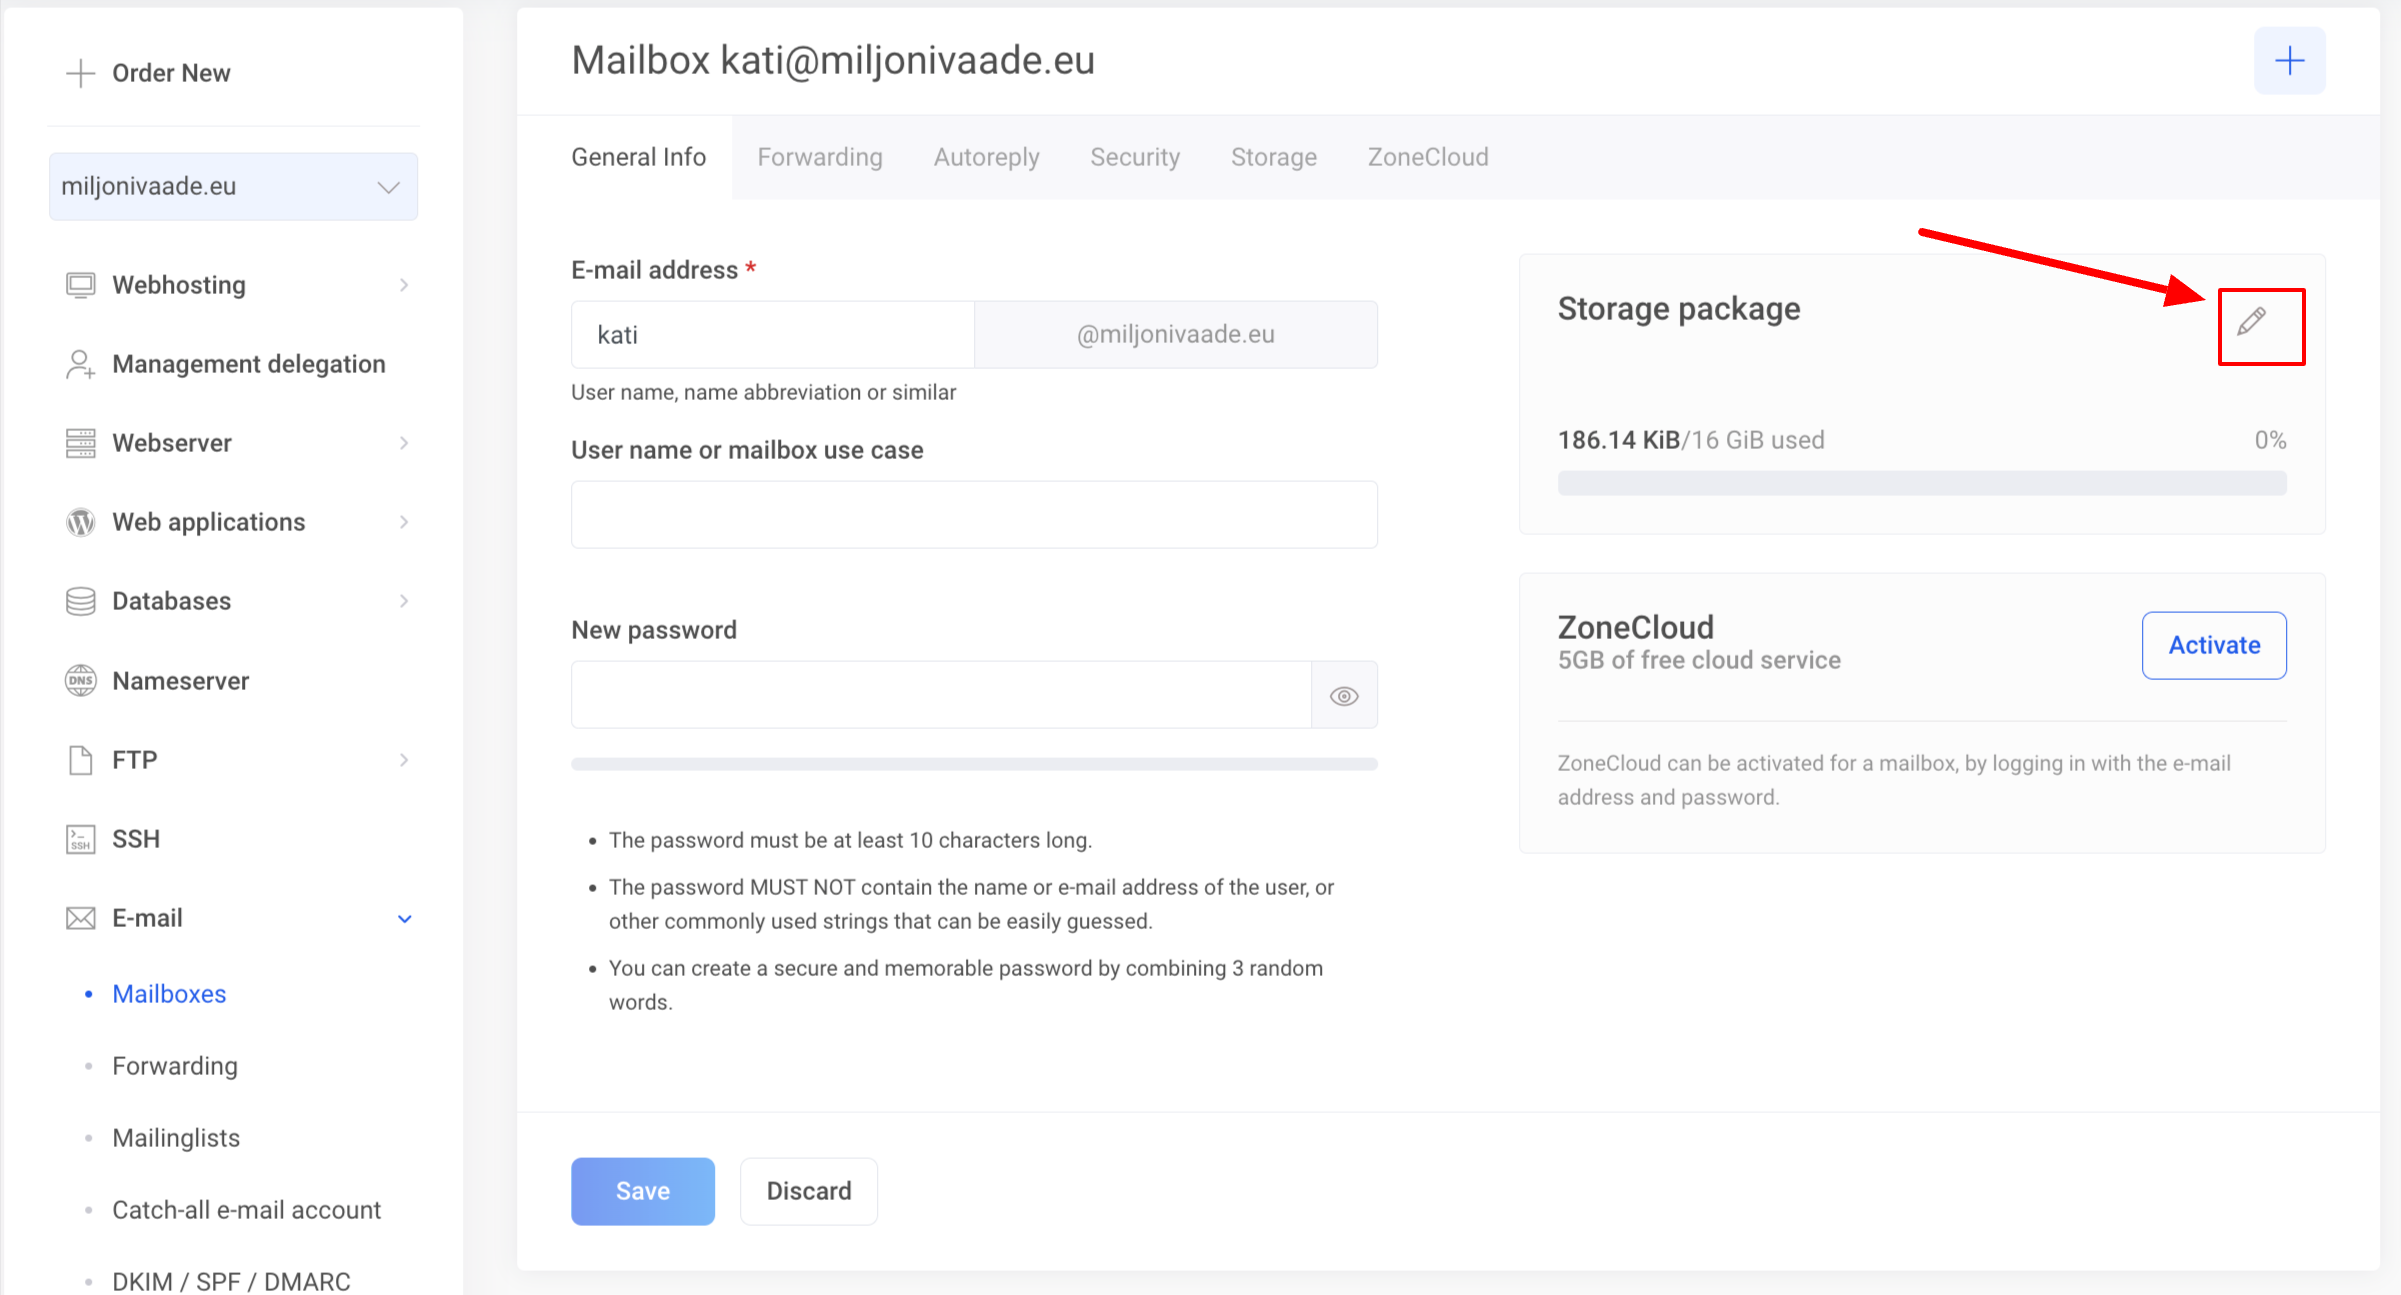Click the Management delegation person icon
The width and height of the screenshot is (2401, 1295).
point(80,364)
